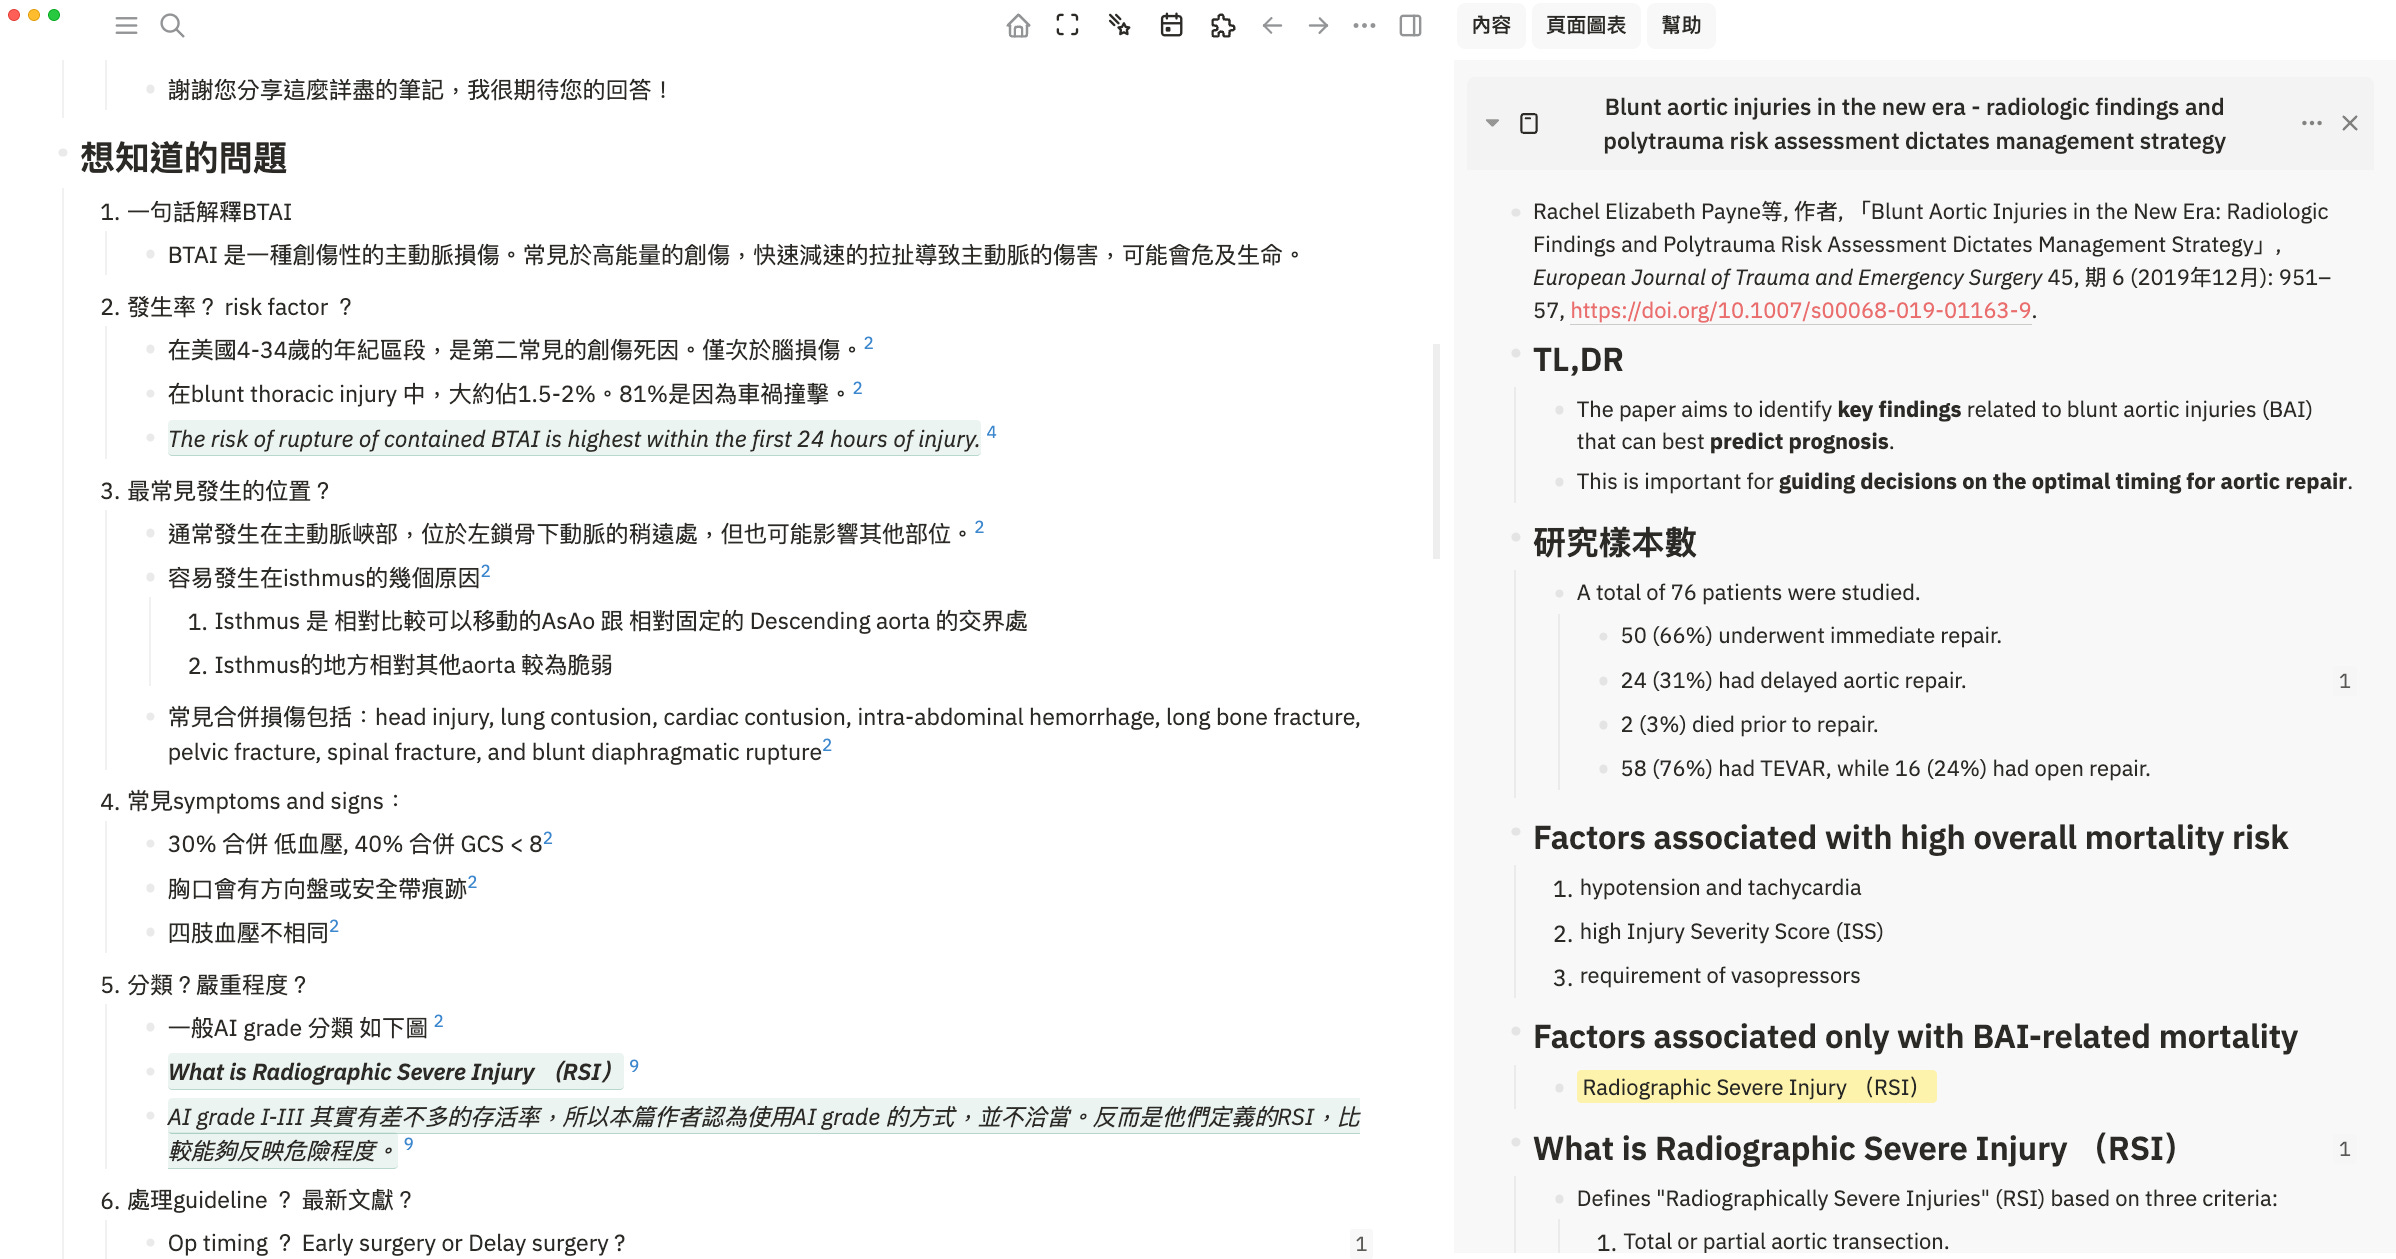
Task: Open footnote 2 after 在美國4-34歲 line
Action: click(x=868, y=343)
